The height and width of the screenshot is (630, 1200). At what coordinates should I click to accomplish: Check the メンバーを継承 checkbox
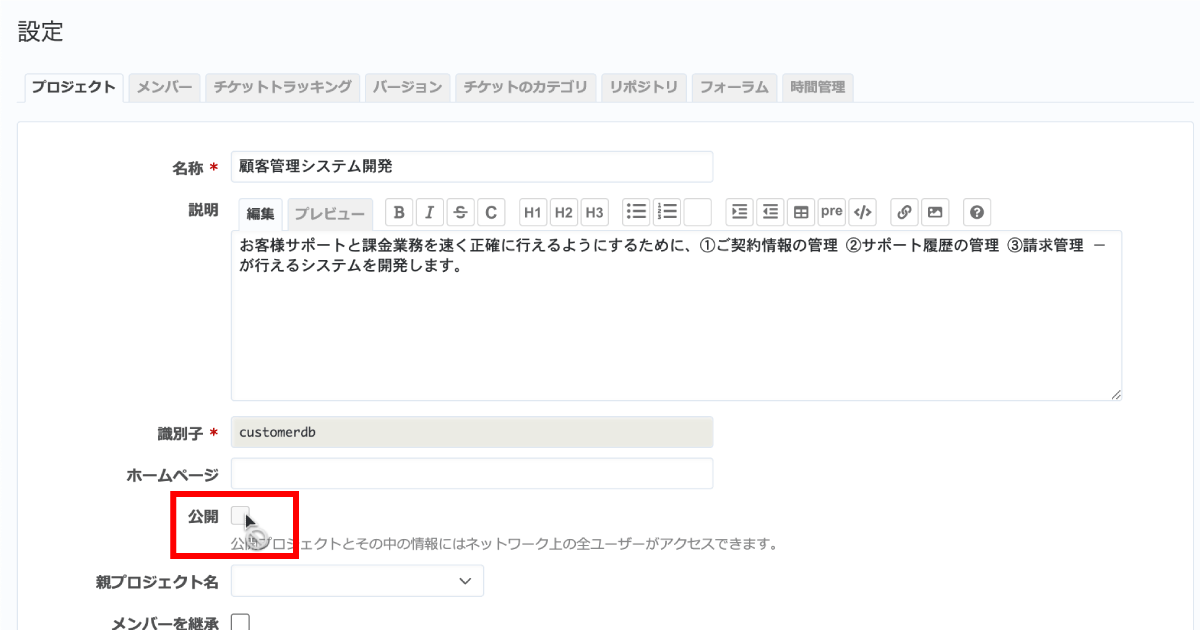(x=240, y=623)
